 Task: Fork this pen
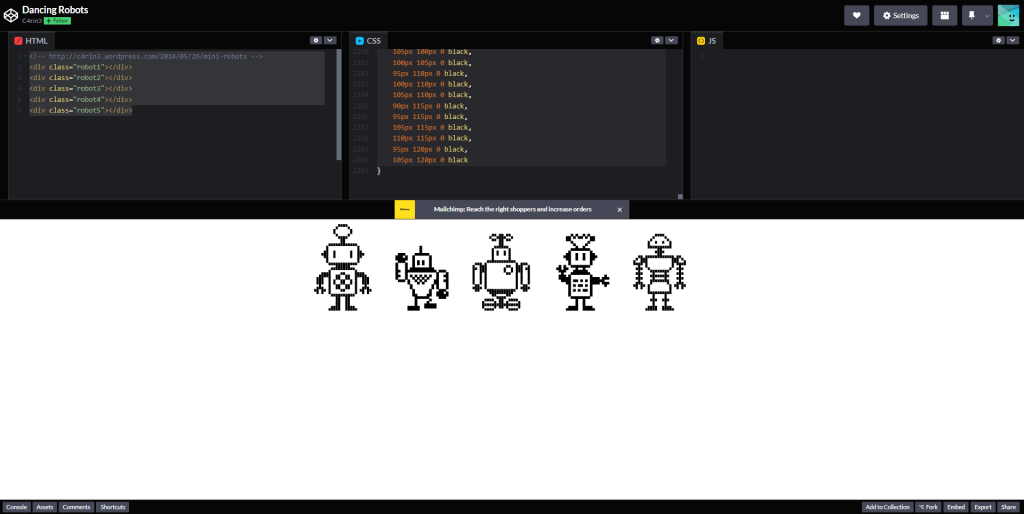pyautogui.click(x=928, y=507)
